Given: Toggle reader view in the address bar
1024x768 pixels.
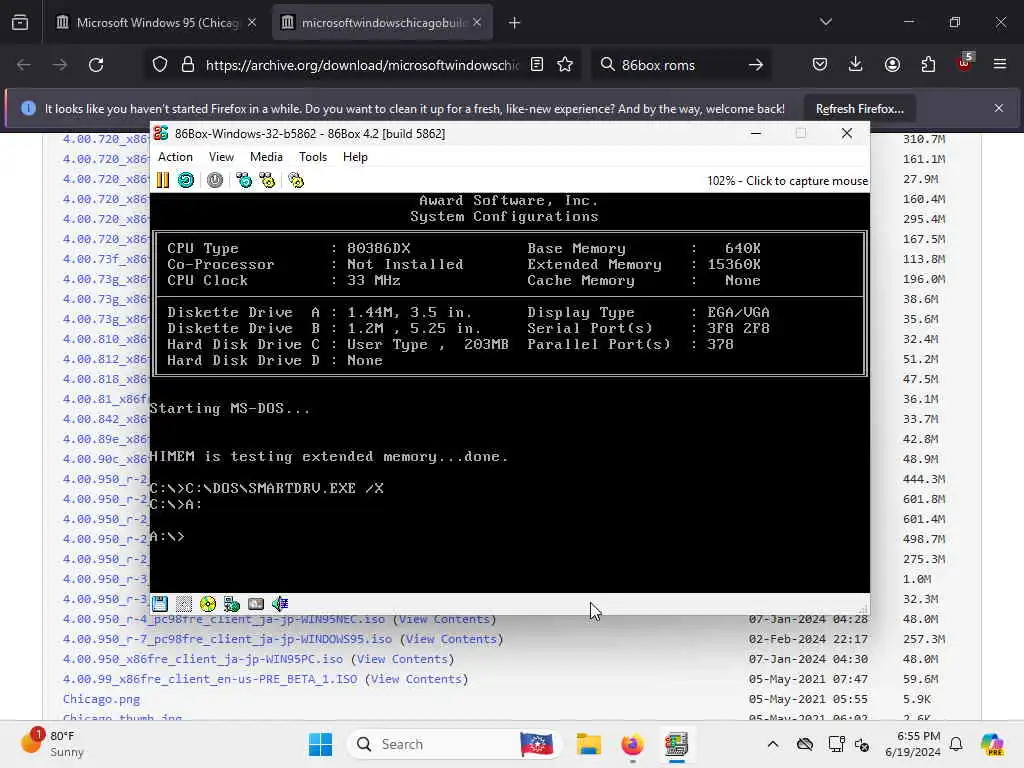Looking at the screenshot, I should point(537,65).
